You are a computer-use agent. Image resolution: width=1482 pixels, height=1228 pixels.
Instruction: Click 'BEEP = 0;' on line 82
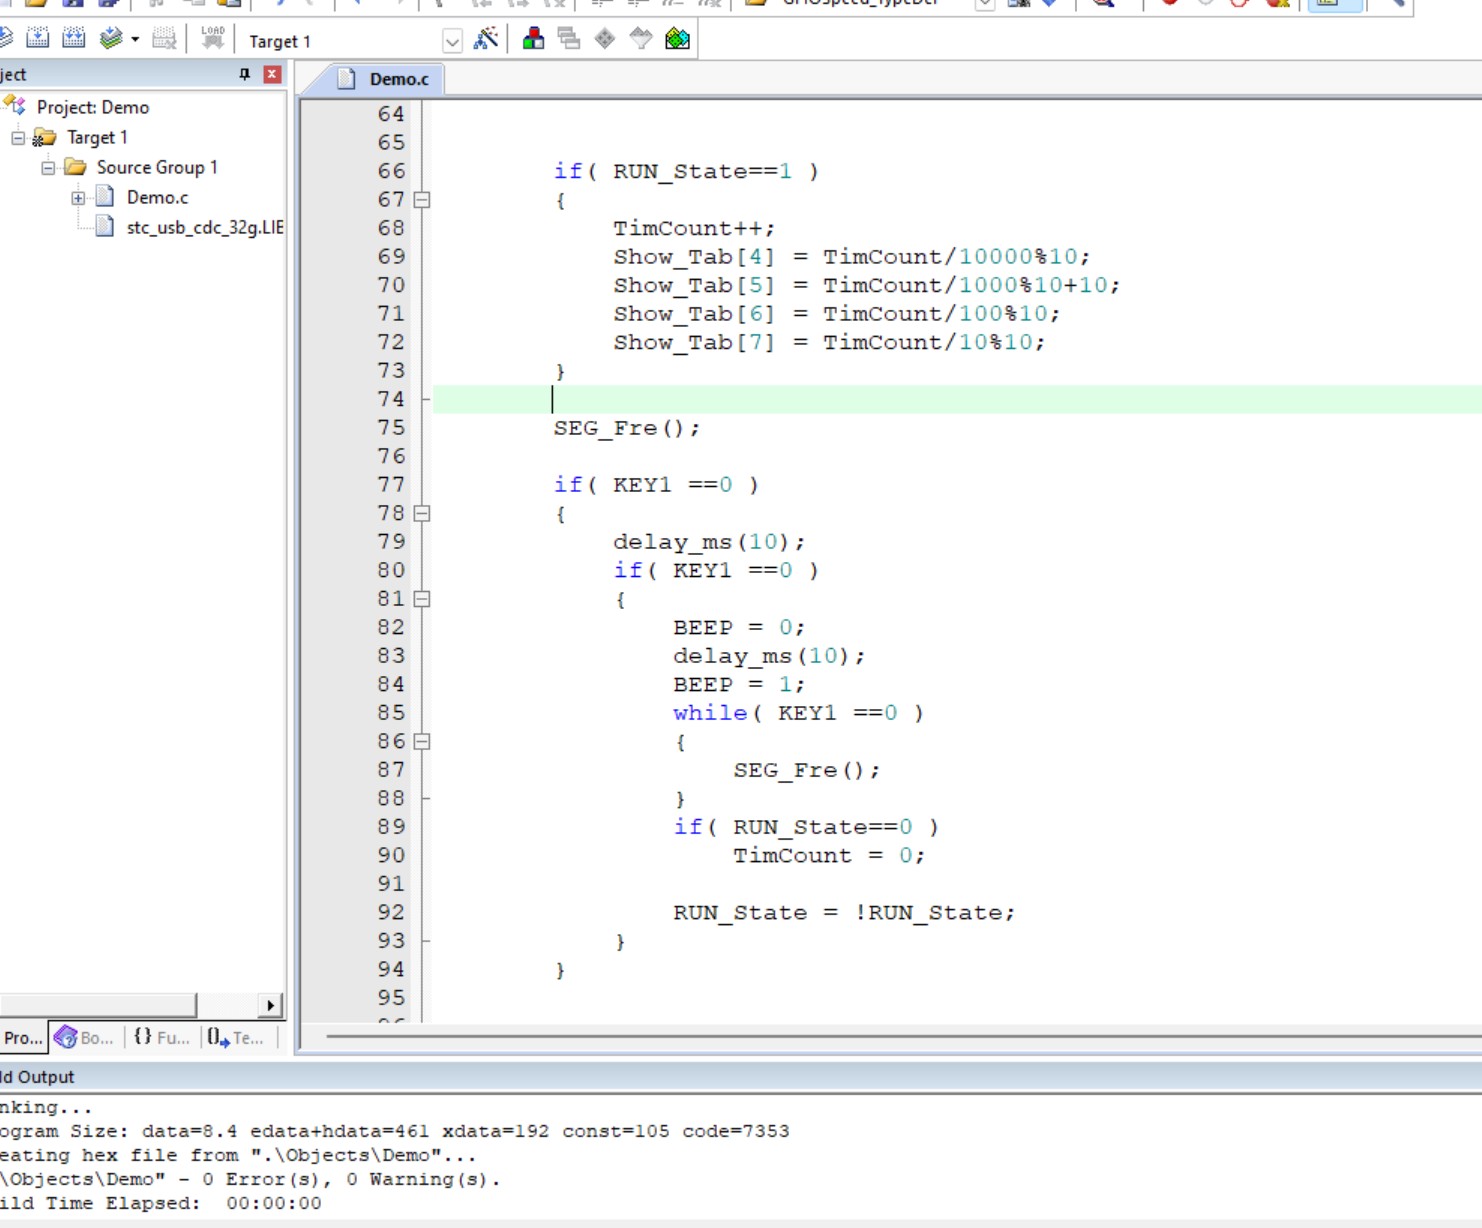pyautogui.click(x=739, y=627)
